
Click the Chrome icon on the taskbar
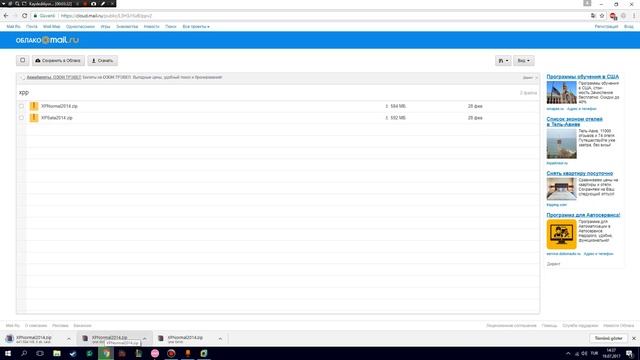[106, 353]
